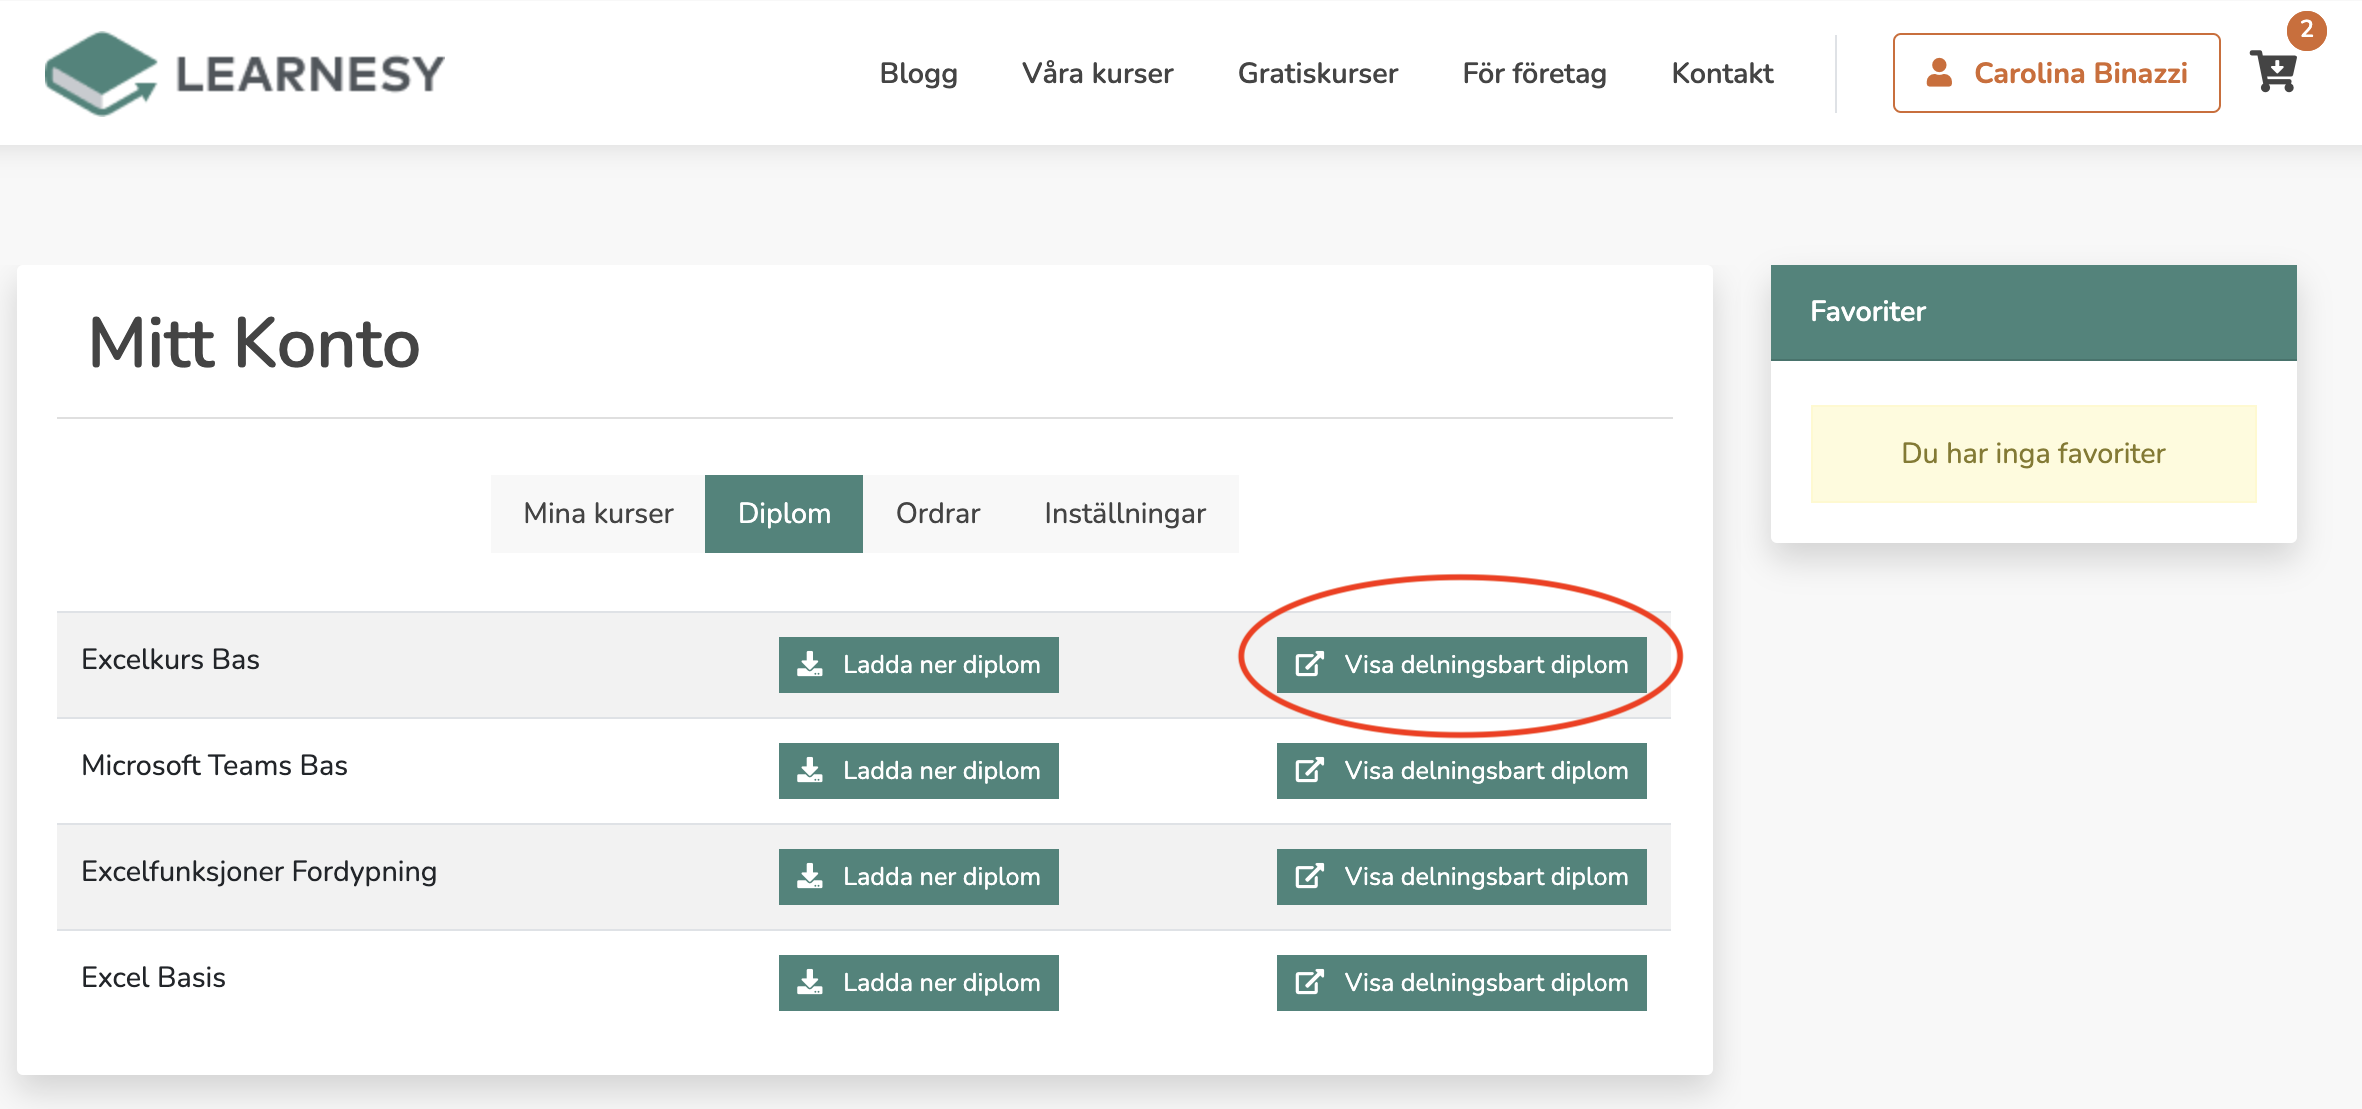2362x1109 pixels.
Task: Open the Inställningar tab
Action: [1125, 514]
